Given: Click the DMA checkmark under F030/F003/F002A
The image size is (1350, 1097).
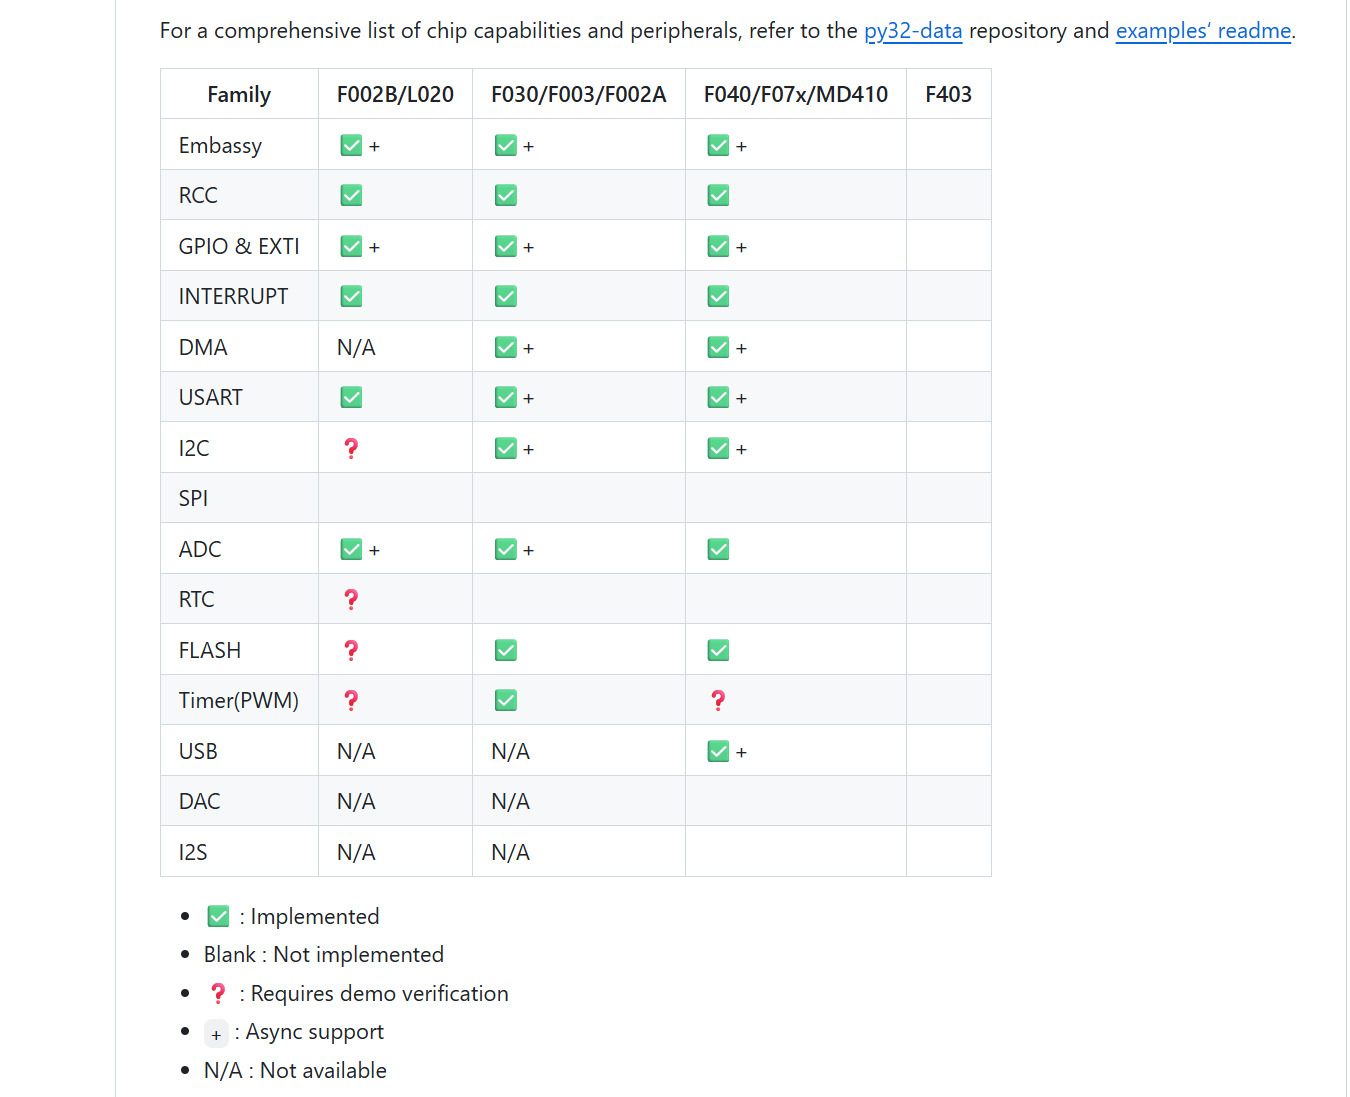Looking at the screenshot, I should 506,347.
